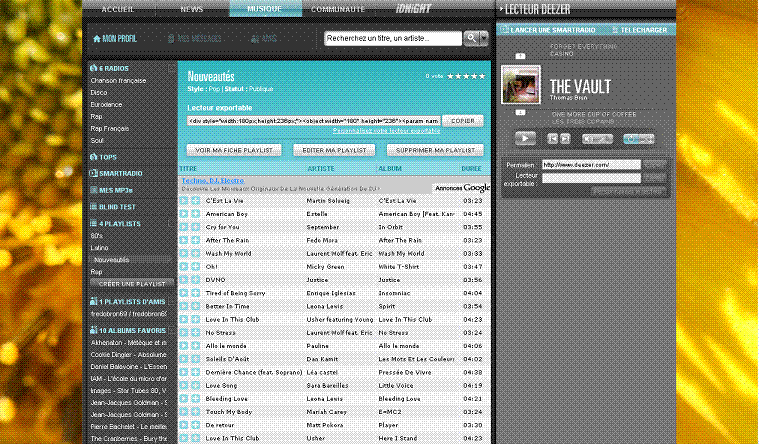The height and width of the screenshot is (444, 759).
Task: Open Personnalisez votre lecteur exportable link
Action: [386, 131]
